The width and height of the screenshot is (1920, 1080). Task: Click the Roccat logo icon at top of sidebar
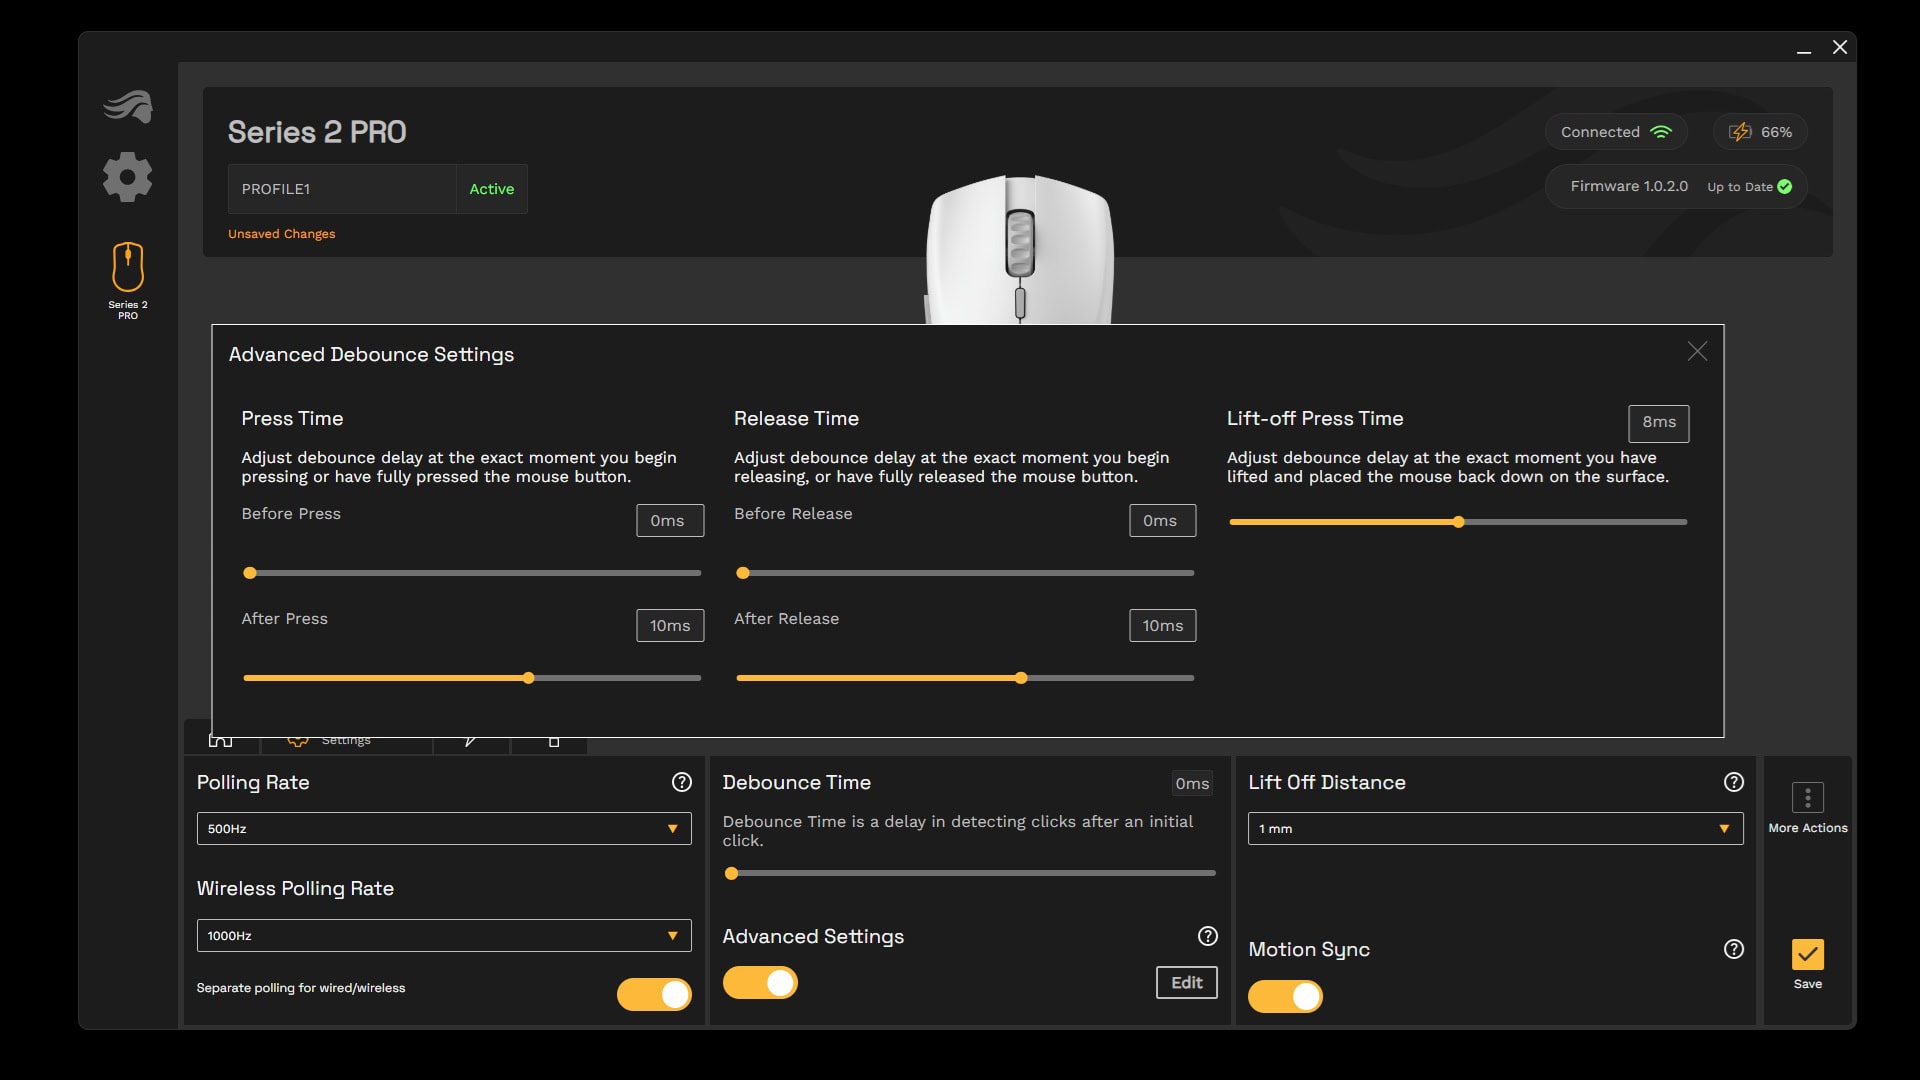click(x=127, y=104)
